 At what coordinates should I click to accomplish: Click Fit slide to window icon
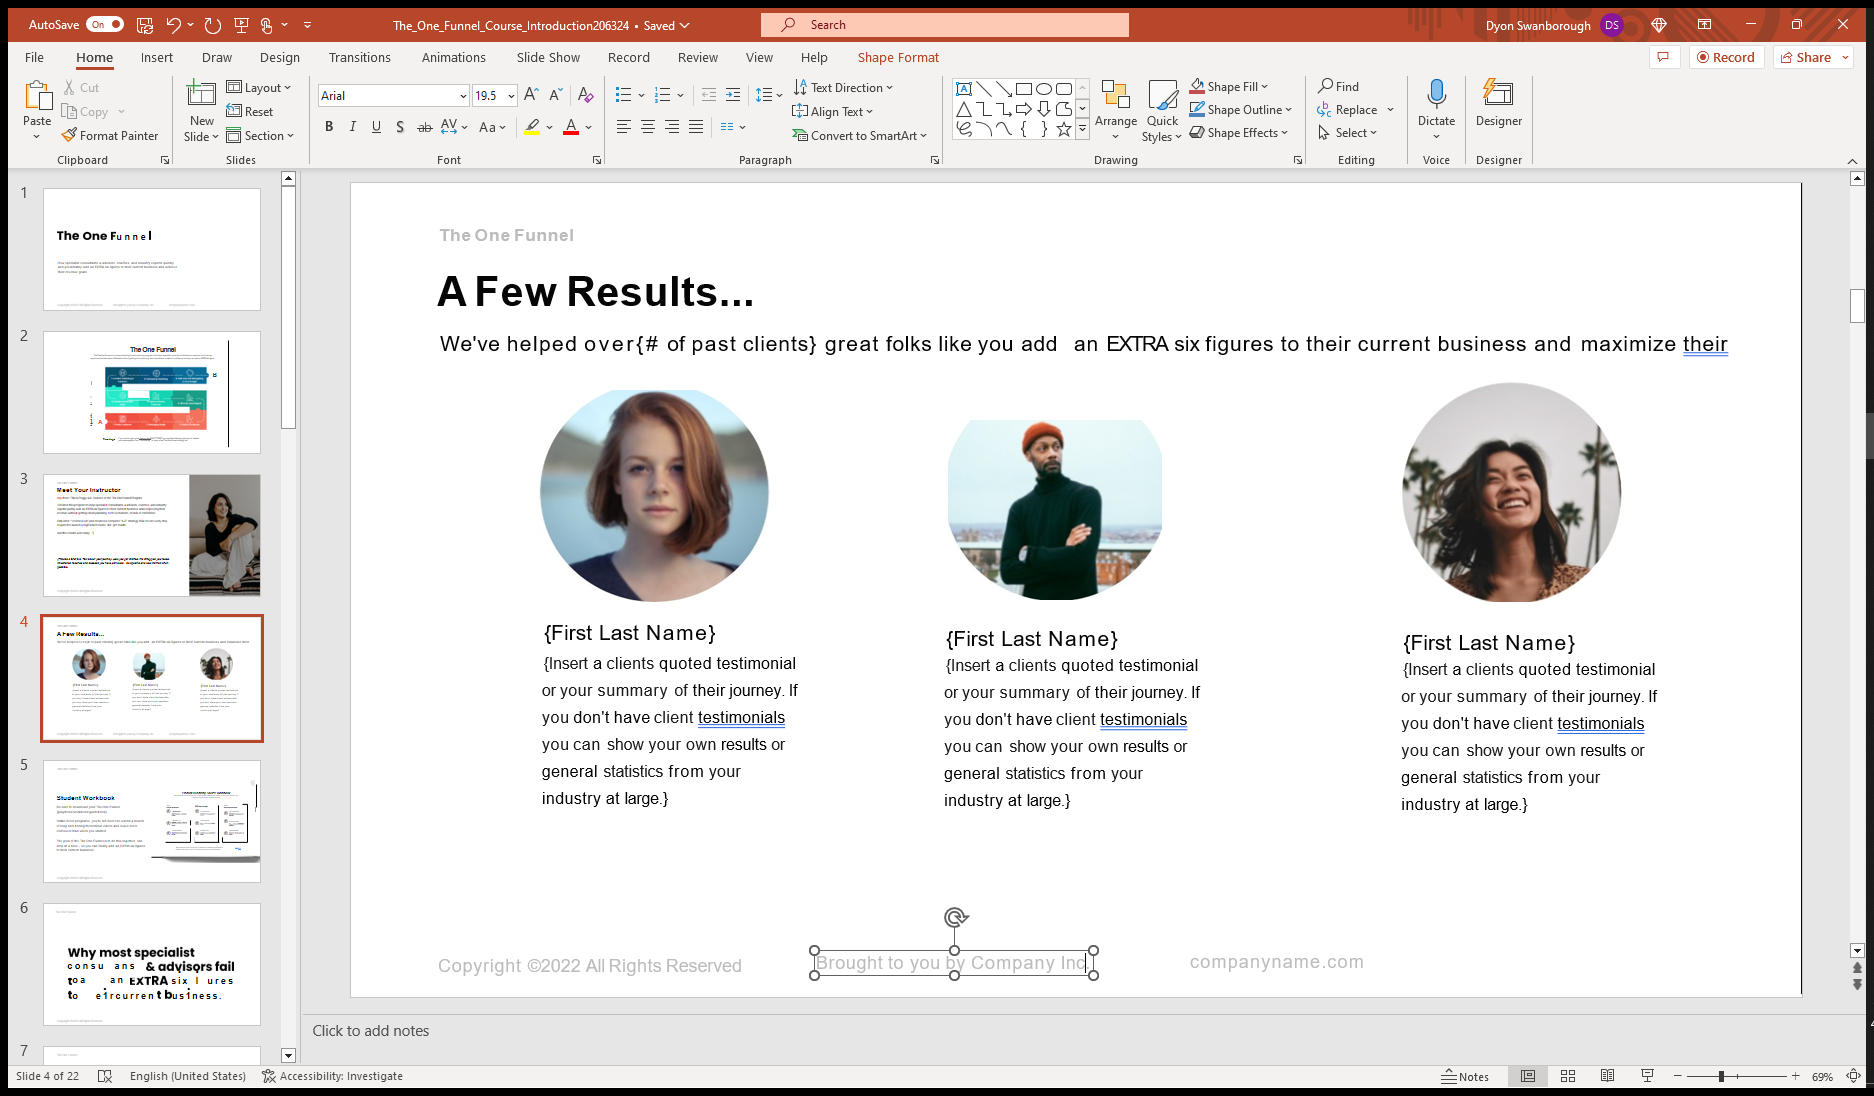point(1853,1076)
